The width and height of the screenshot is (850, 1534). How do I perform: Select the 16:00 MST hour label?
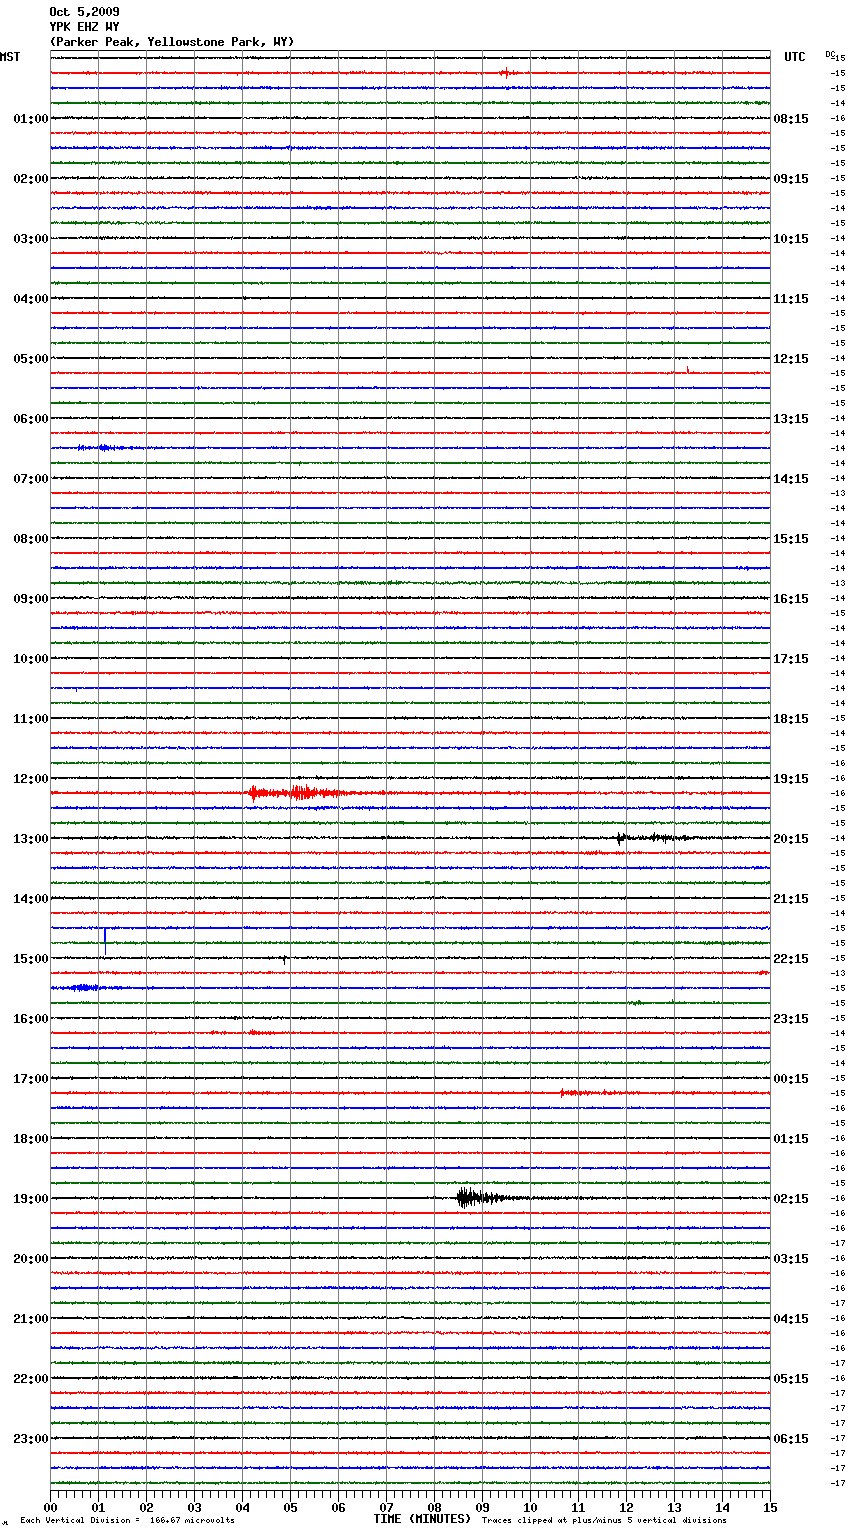(x=31, y=1019)
